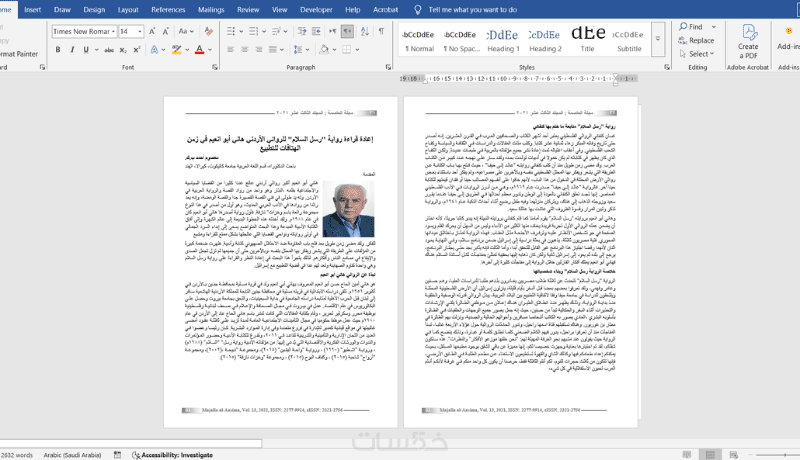800x460 pixels.
Task: Apply Text Effects glowing A icon
Action: coord(154,49)
